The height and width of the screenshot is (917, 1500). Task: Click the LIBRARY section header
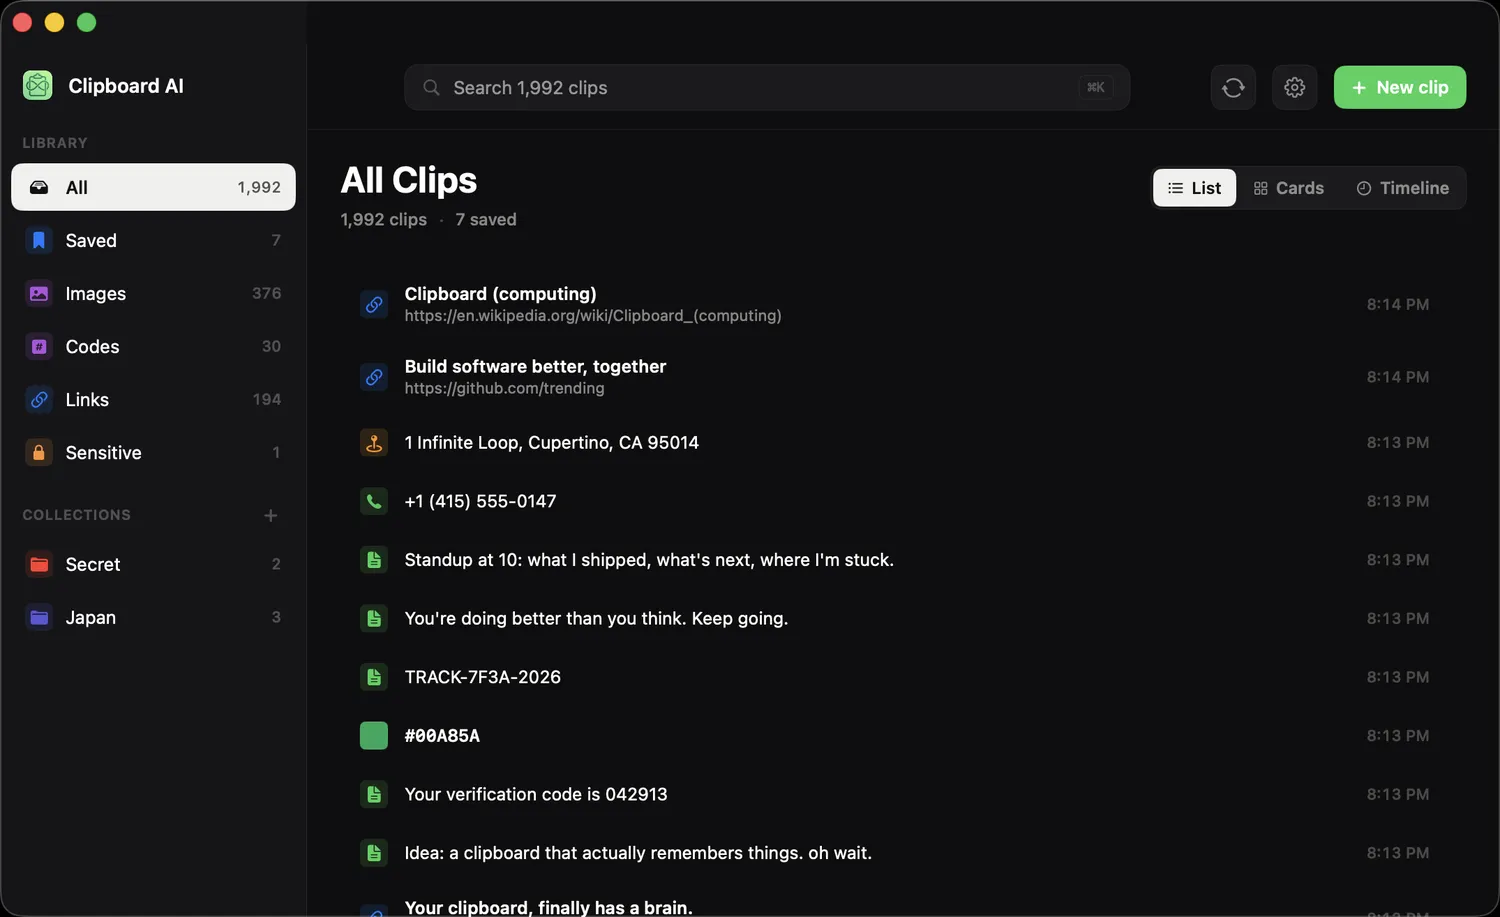coord(55,143)
